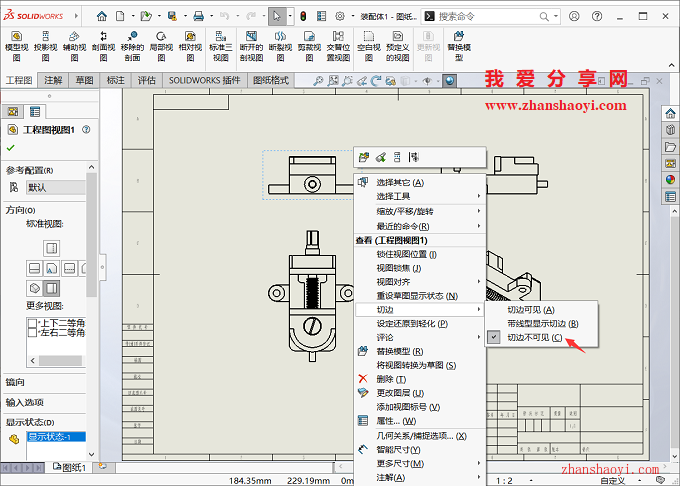Expand the 更多尺寸(M) submenu
The image size is (680, 486).
pyautogui.click(x=420, y=463)
